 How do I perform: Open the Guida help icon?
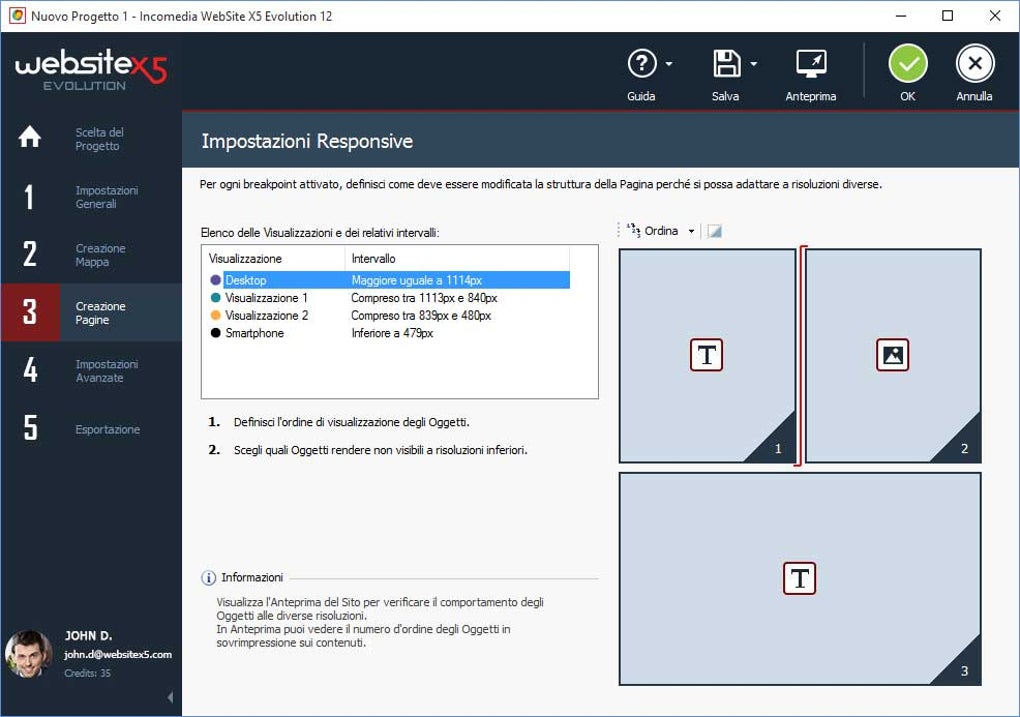pyautogui.click(x=641, y=64)
